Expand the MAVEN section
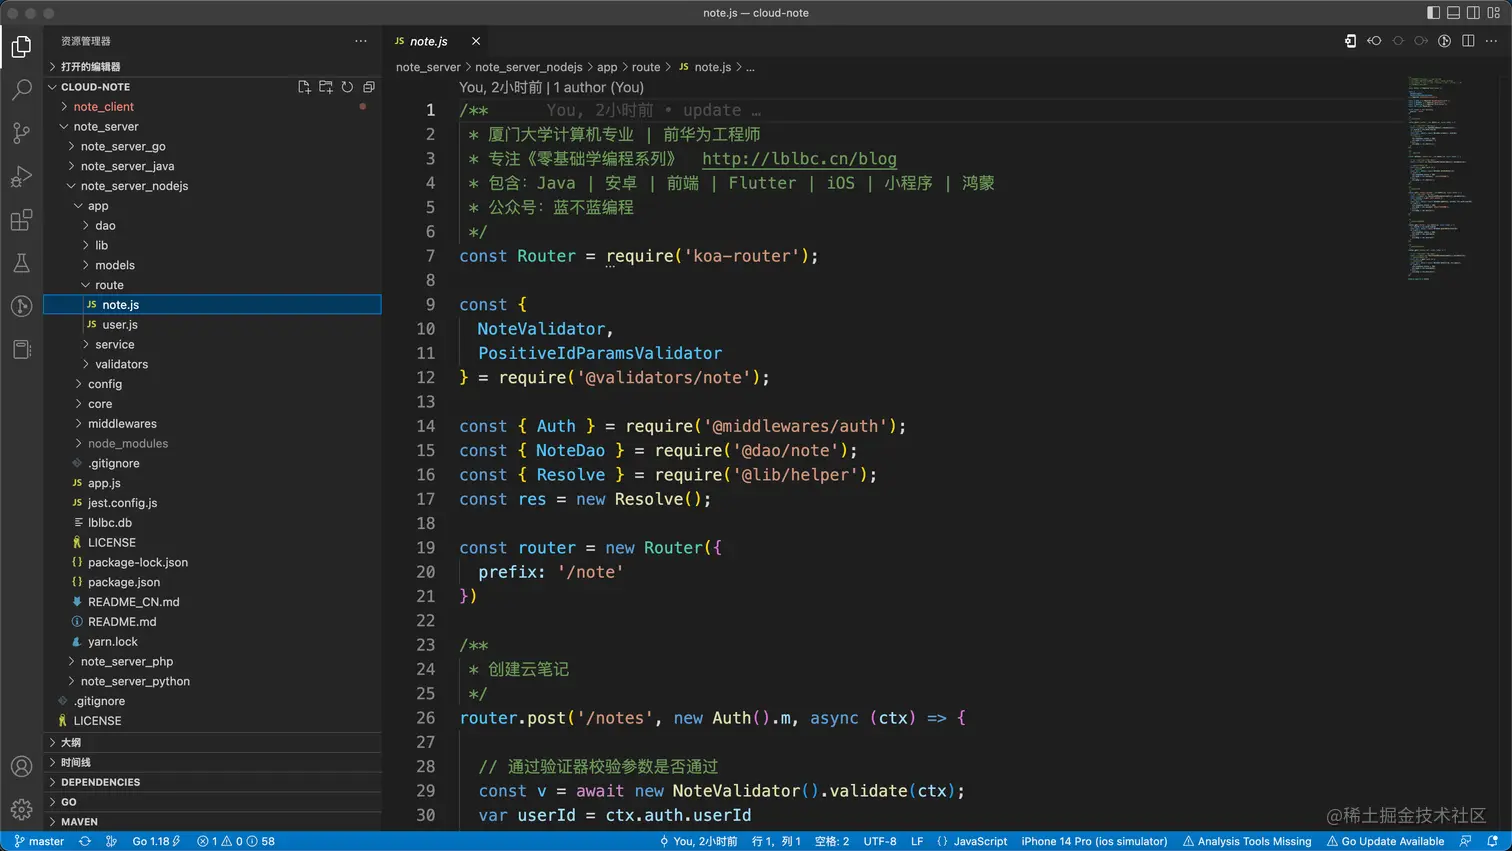1512x851 pixels. tap(212, 822)
